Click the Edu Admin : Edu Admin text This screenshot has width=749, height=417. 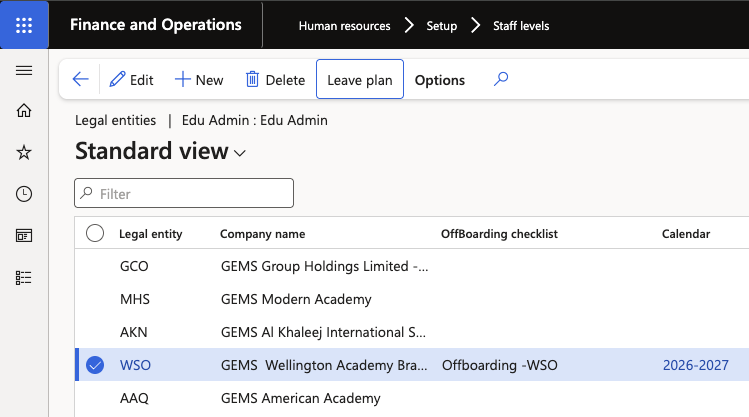(x=255, y=120)
